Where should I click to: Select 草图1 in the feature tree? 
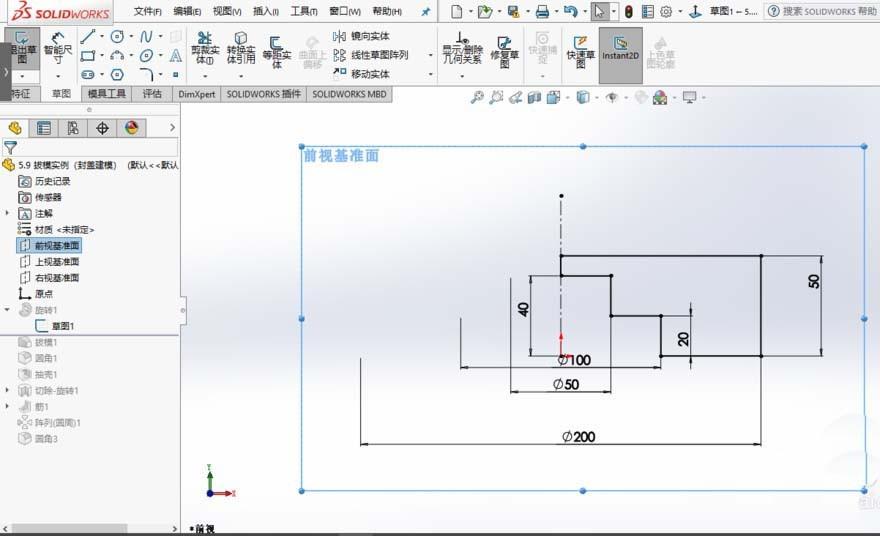click(55, 326)
